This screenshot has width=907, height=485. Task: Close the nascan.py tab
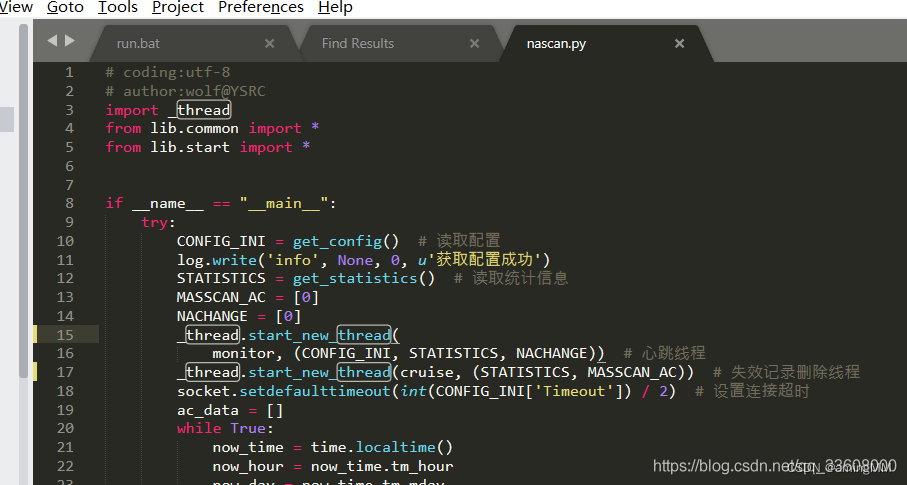click(x=680, y=43)
